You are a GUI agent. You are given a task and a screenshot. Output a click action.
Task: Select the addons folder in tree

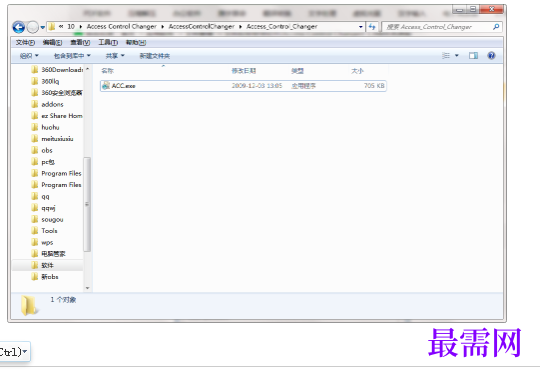coord(47,104)
